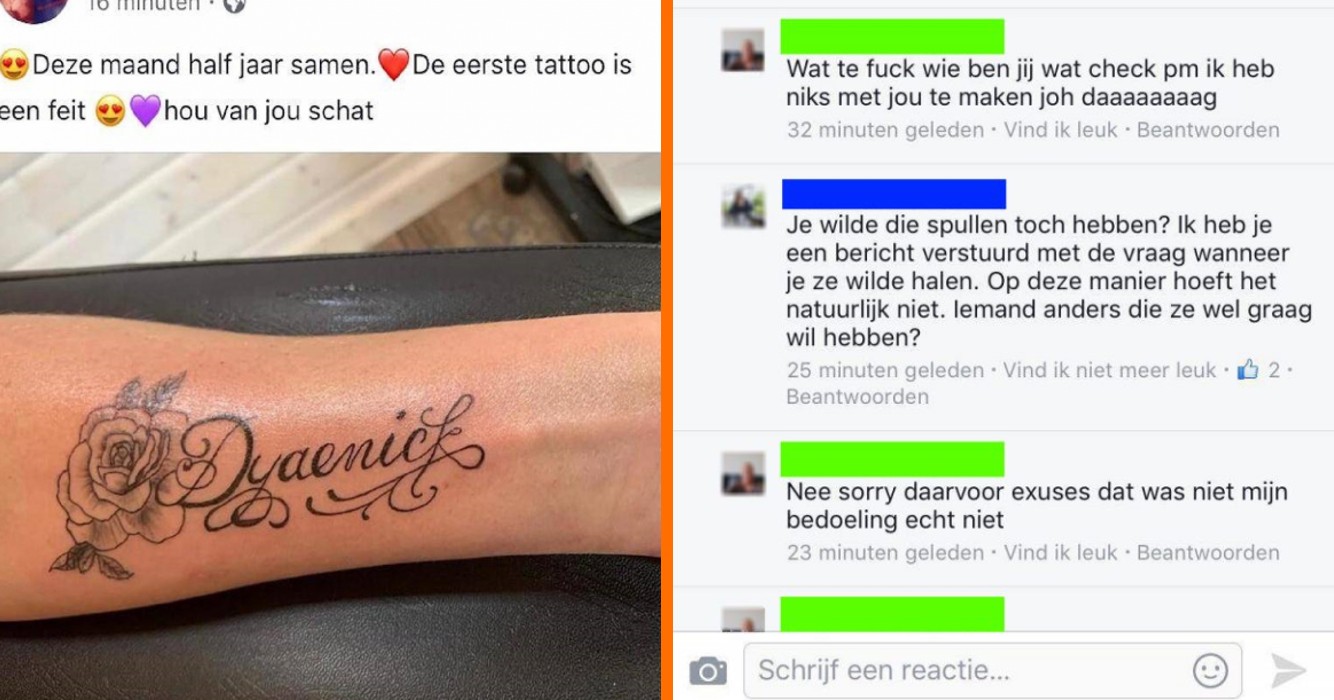Click avatar of blue-name commenter
1334x700 pixels.
click(743, 207)
